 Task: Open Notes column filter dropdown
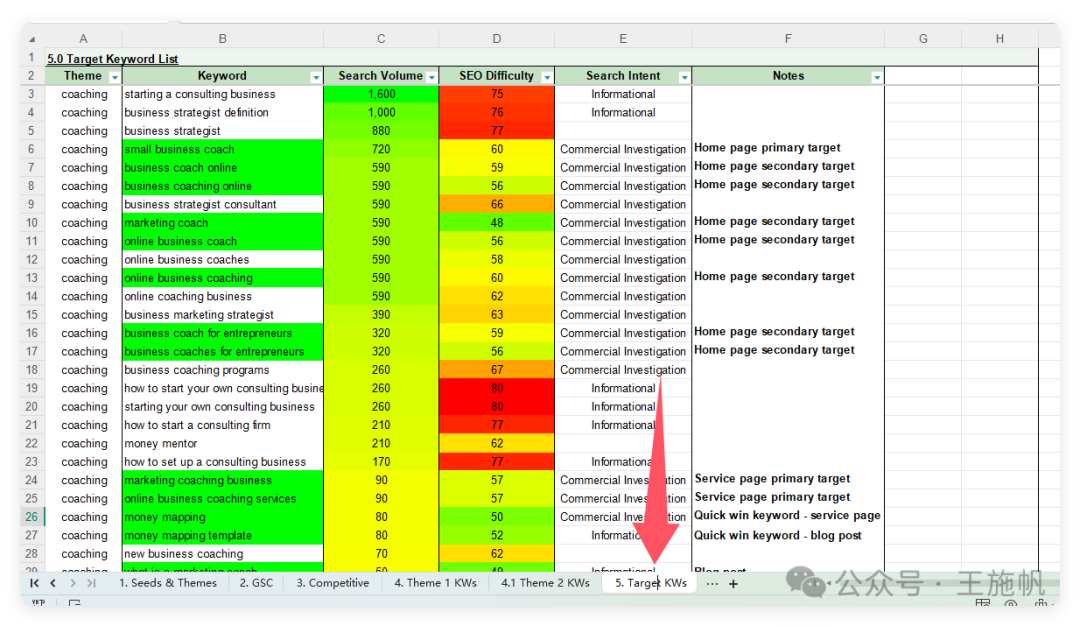[877, 77]
